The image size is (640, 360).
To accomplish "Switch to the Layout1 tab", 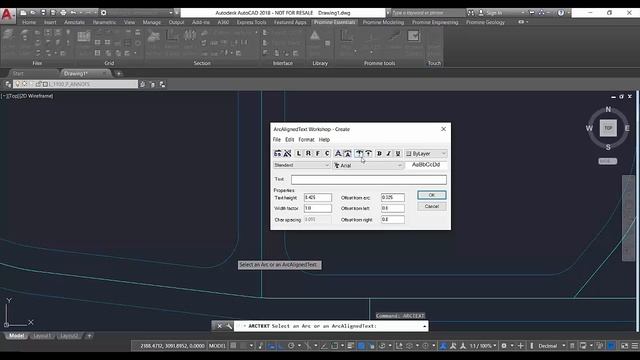I will click(42, 336).
